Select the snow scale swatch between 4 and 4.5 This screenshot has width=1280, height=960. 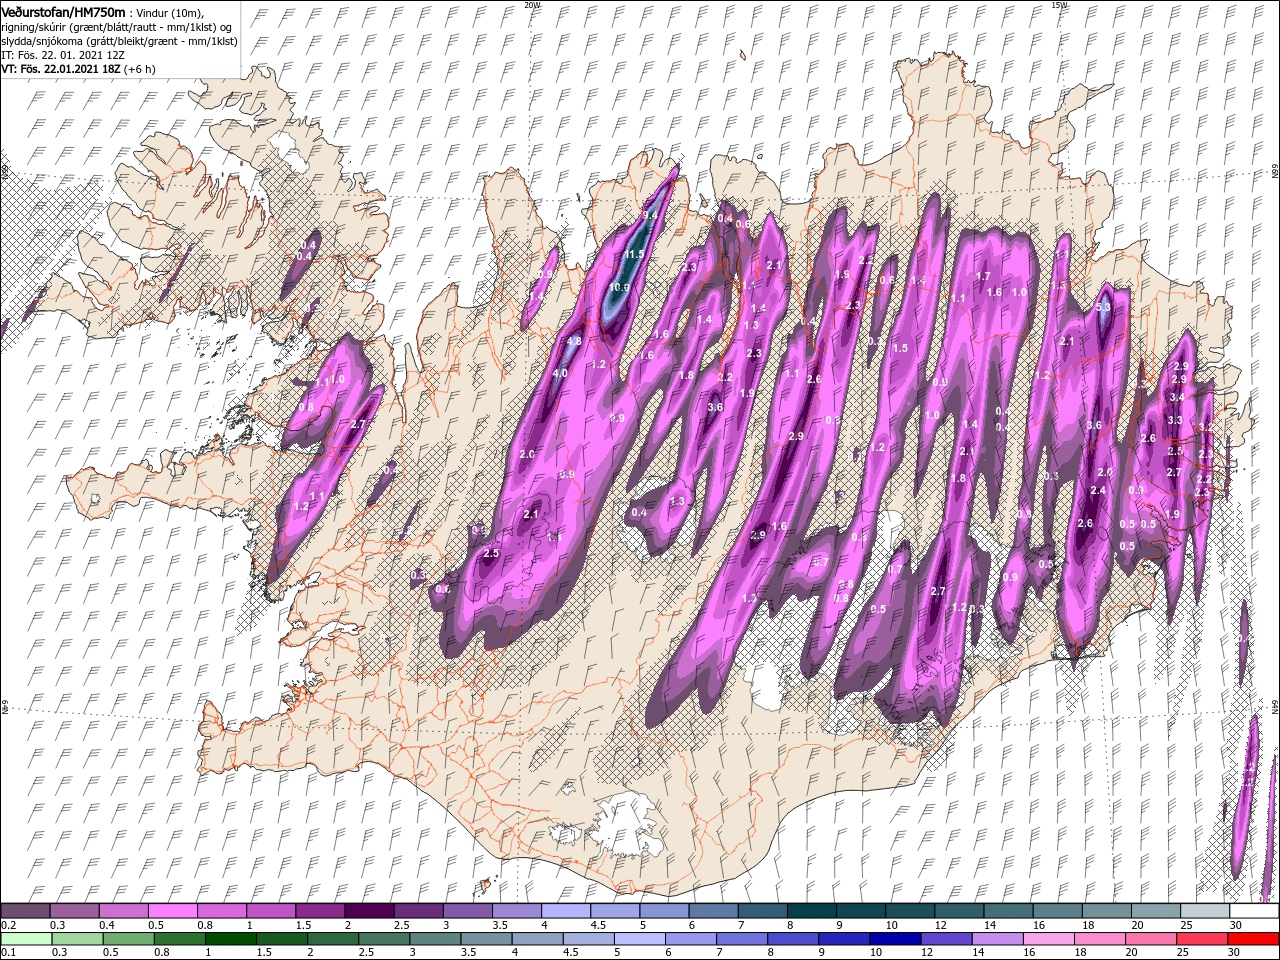[565, 911]
